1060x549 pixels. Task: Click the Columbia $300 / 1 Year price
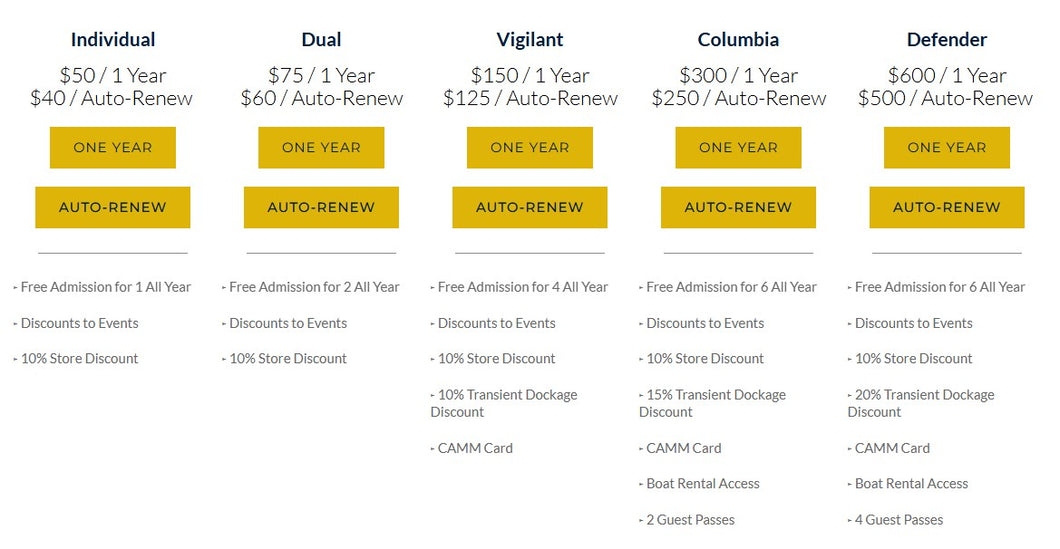738,75
